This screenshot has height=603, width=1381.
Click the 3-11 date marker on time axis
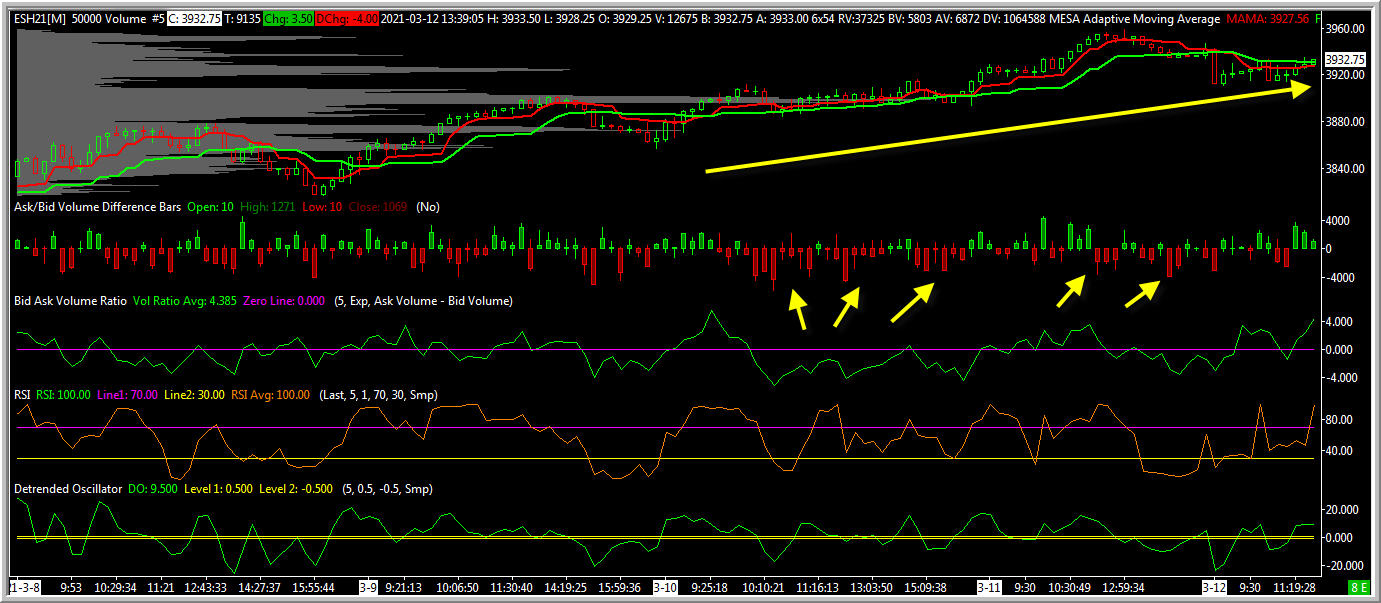pyautogui.click(x=989, y=587)
